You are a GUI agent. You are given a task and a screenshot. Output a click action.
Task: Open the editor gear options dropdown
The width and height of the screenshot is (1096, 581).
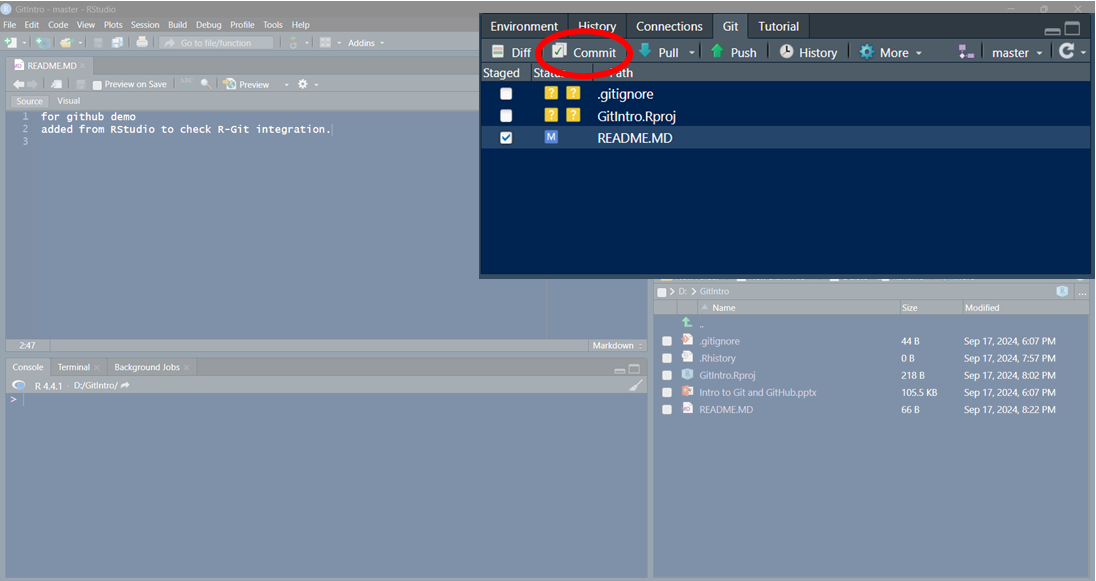pyautogui.click(x=308, y=84)
